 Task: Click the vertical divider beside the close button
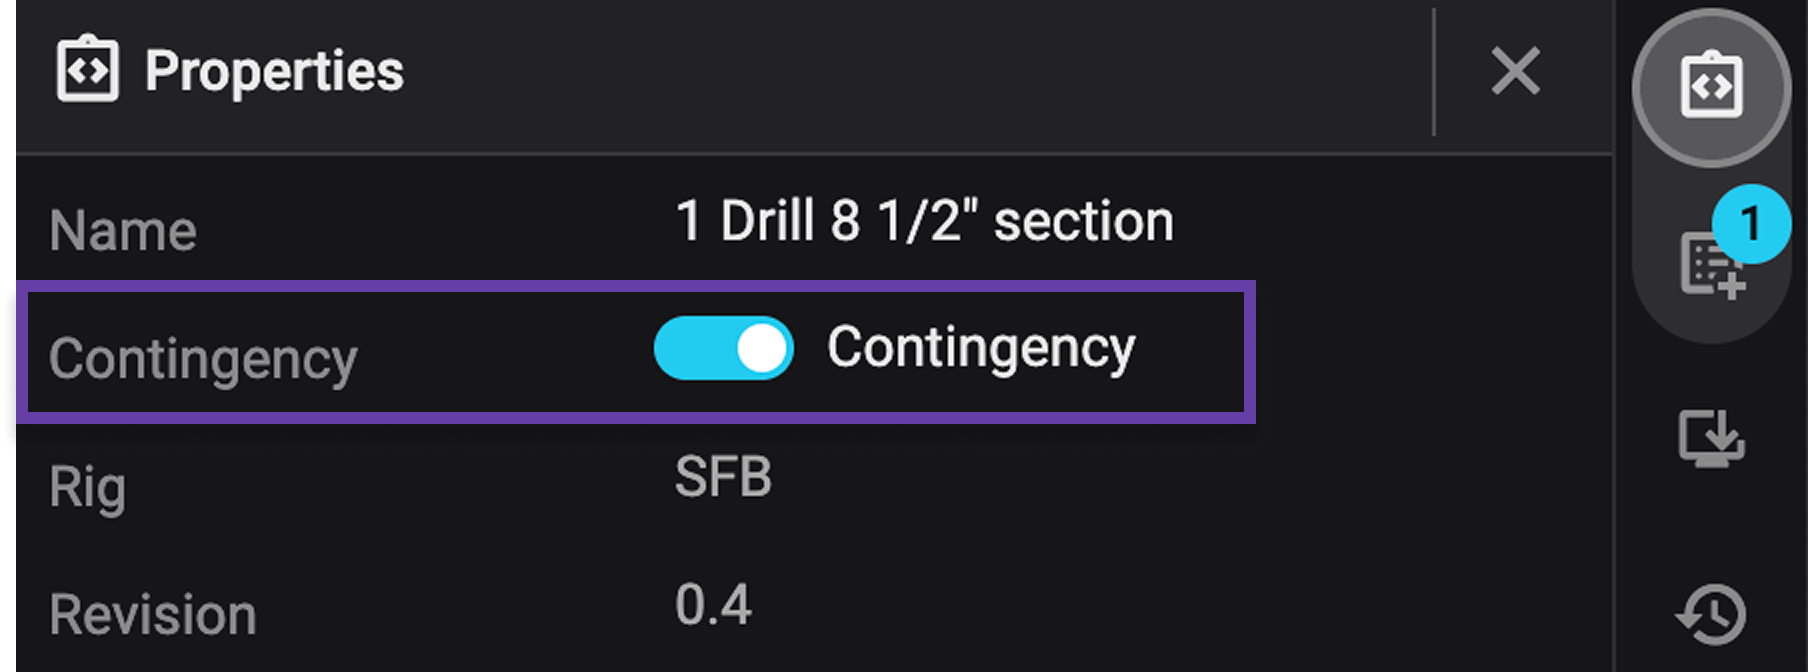pos(1434,72)
